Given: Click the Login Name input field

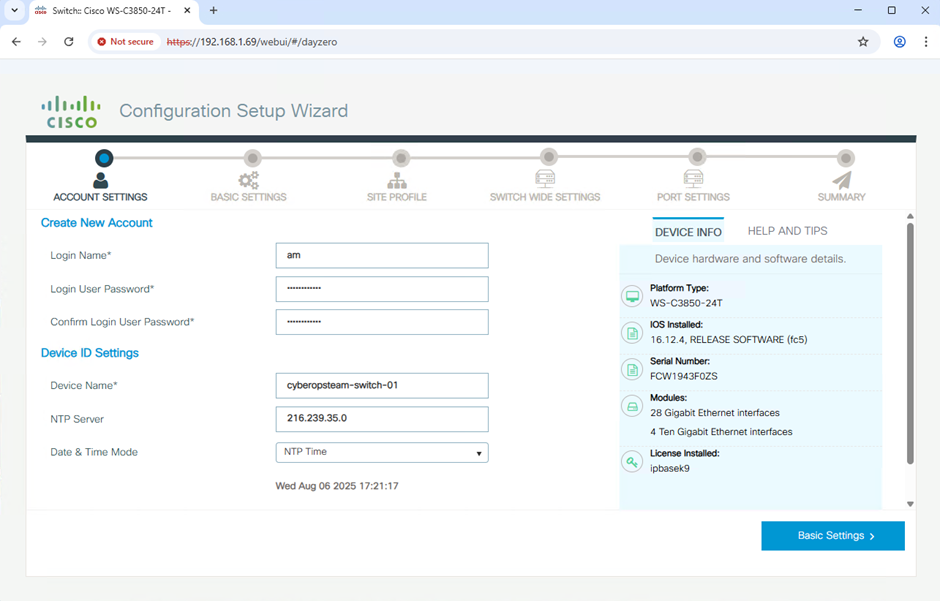Looking at the screenshot, I should coord(382,255).
